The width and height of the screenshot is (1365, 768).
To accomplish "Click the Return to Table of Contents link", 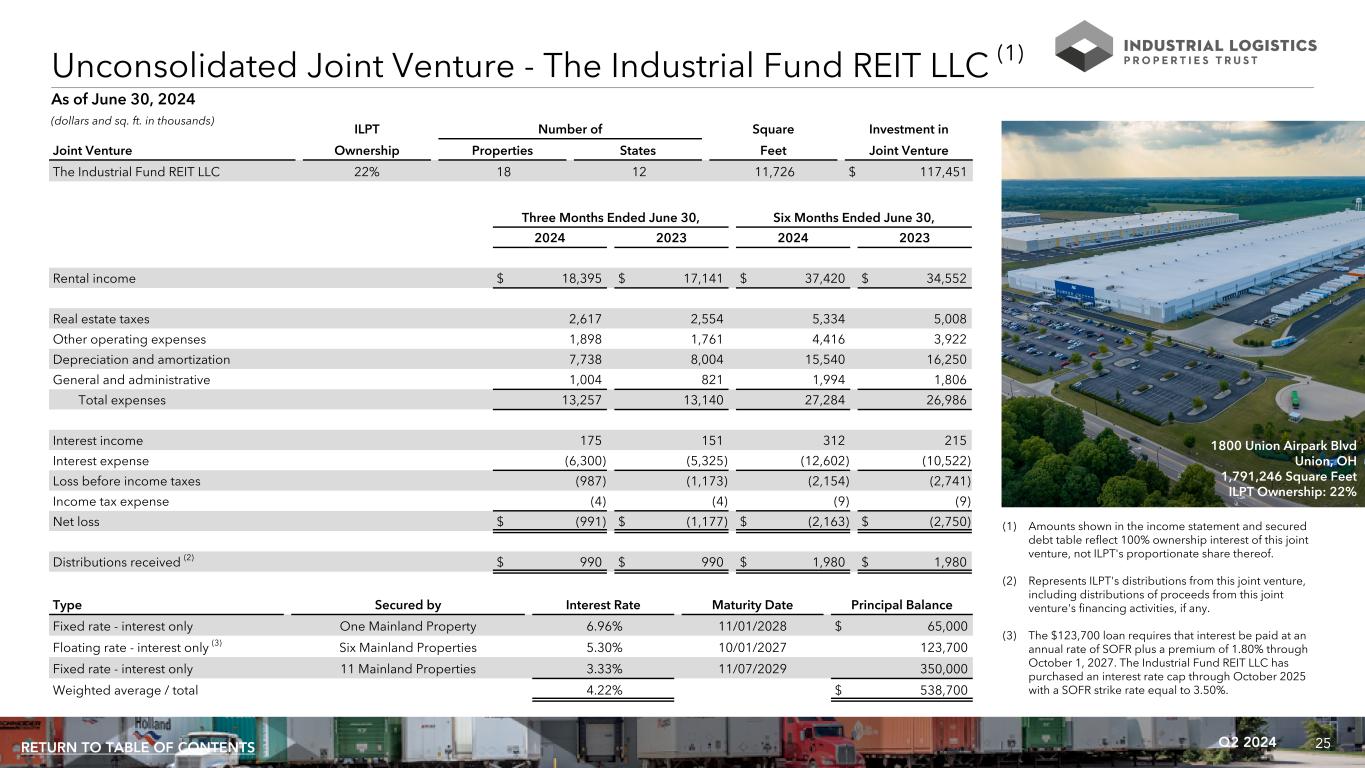I will coord(137,748).
